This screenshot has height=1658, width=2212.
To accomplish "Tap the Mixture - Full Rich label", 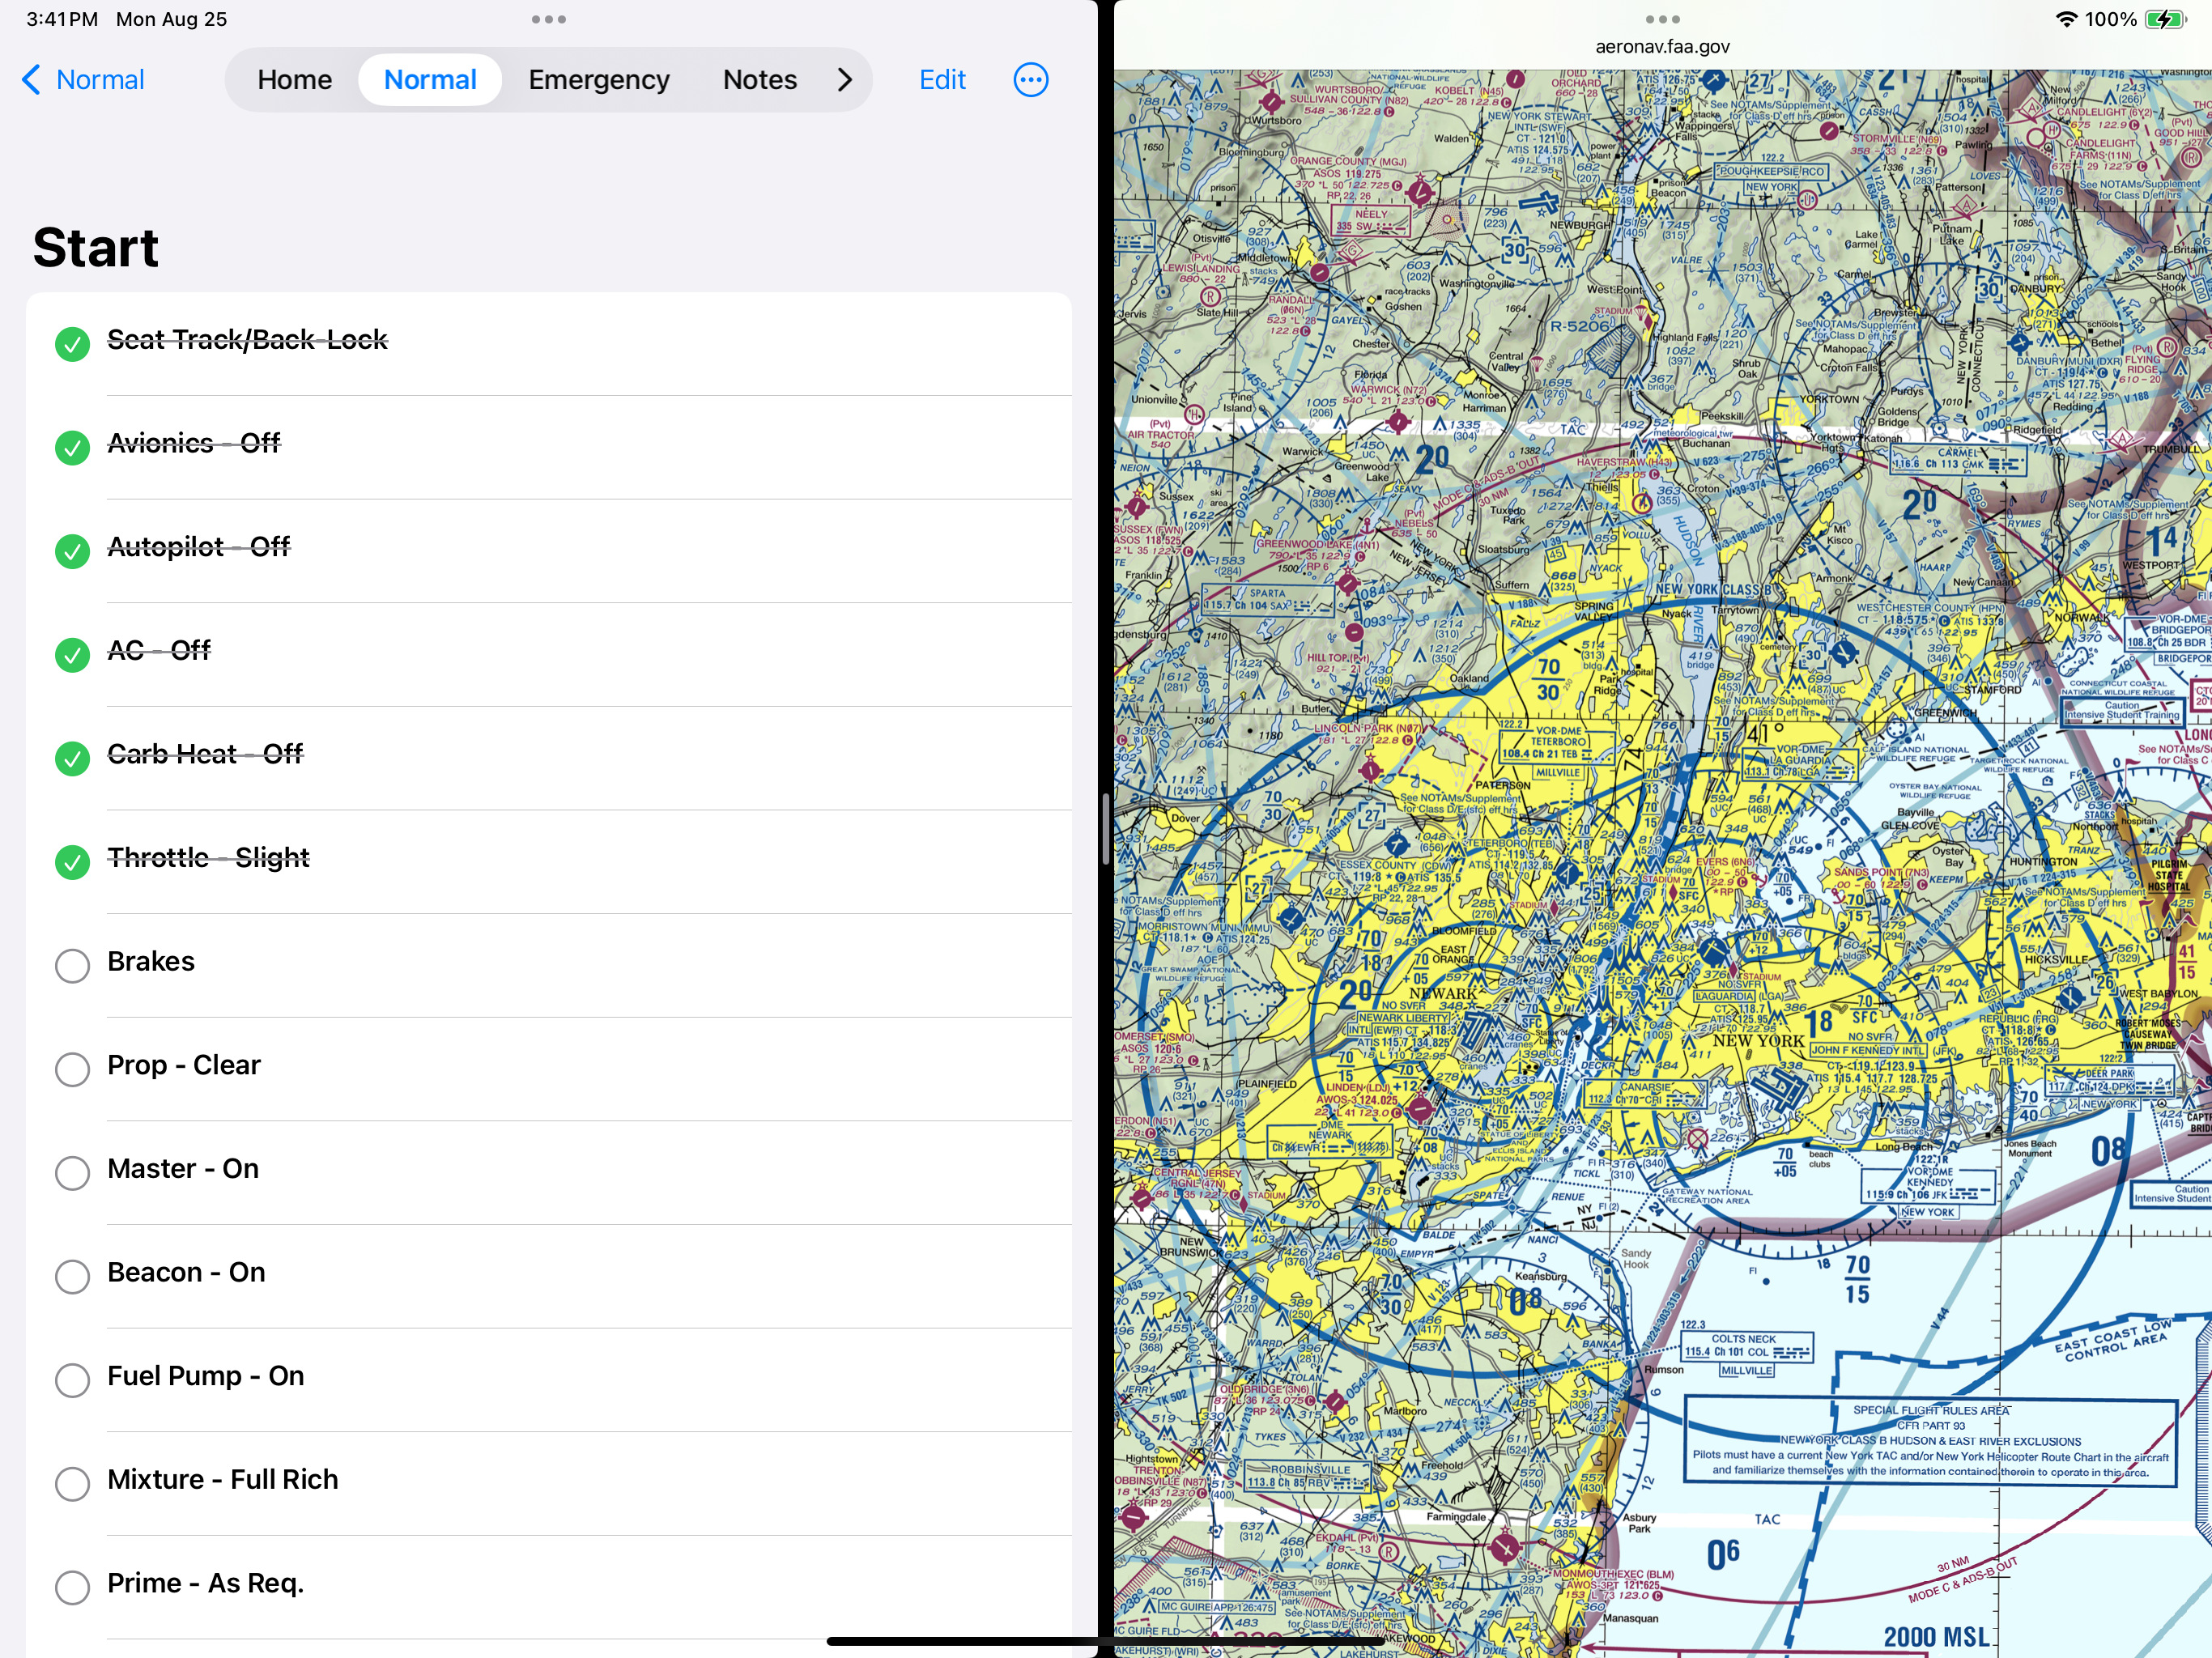I will [223, 1480].
